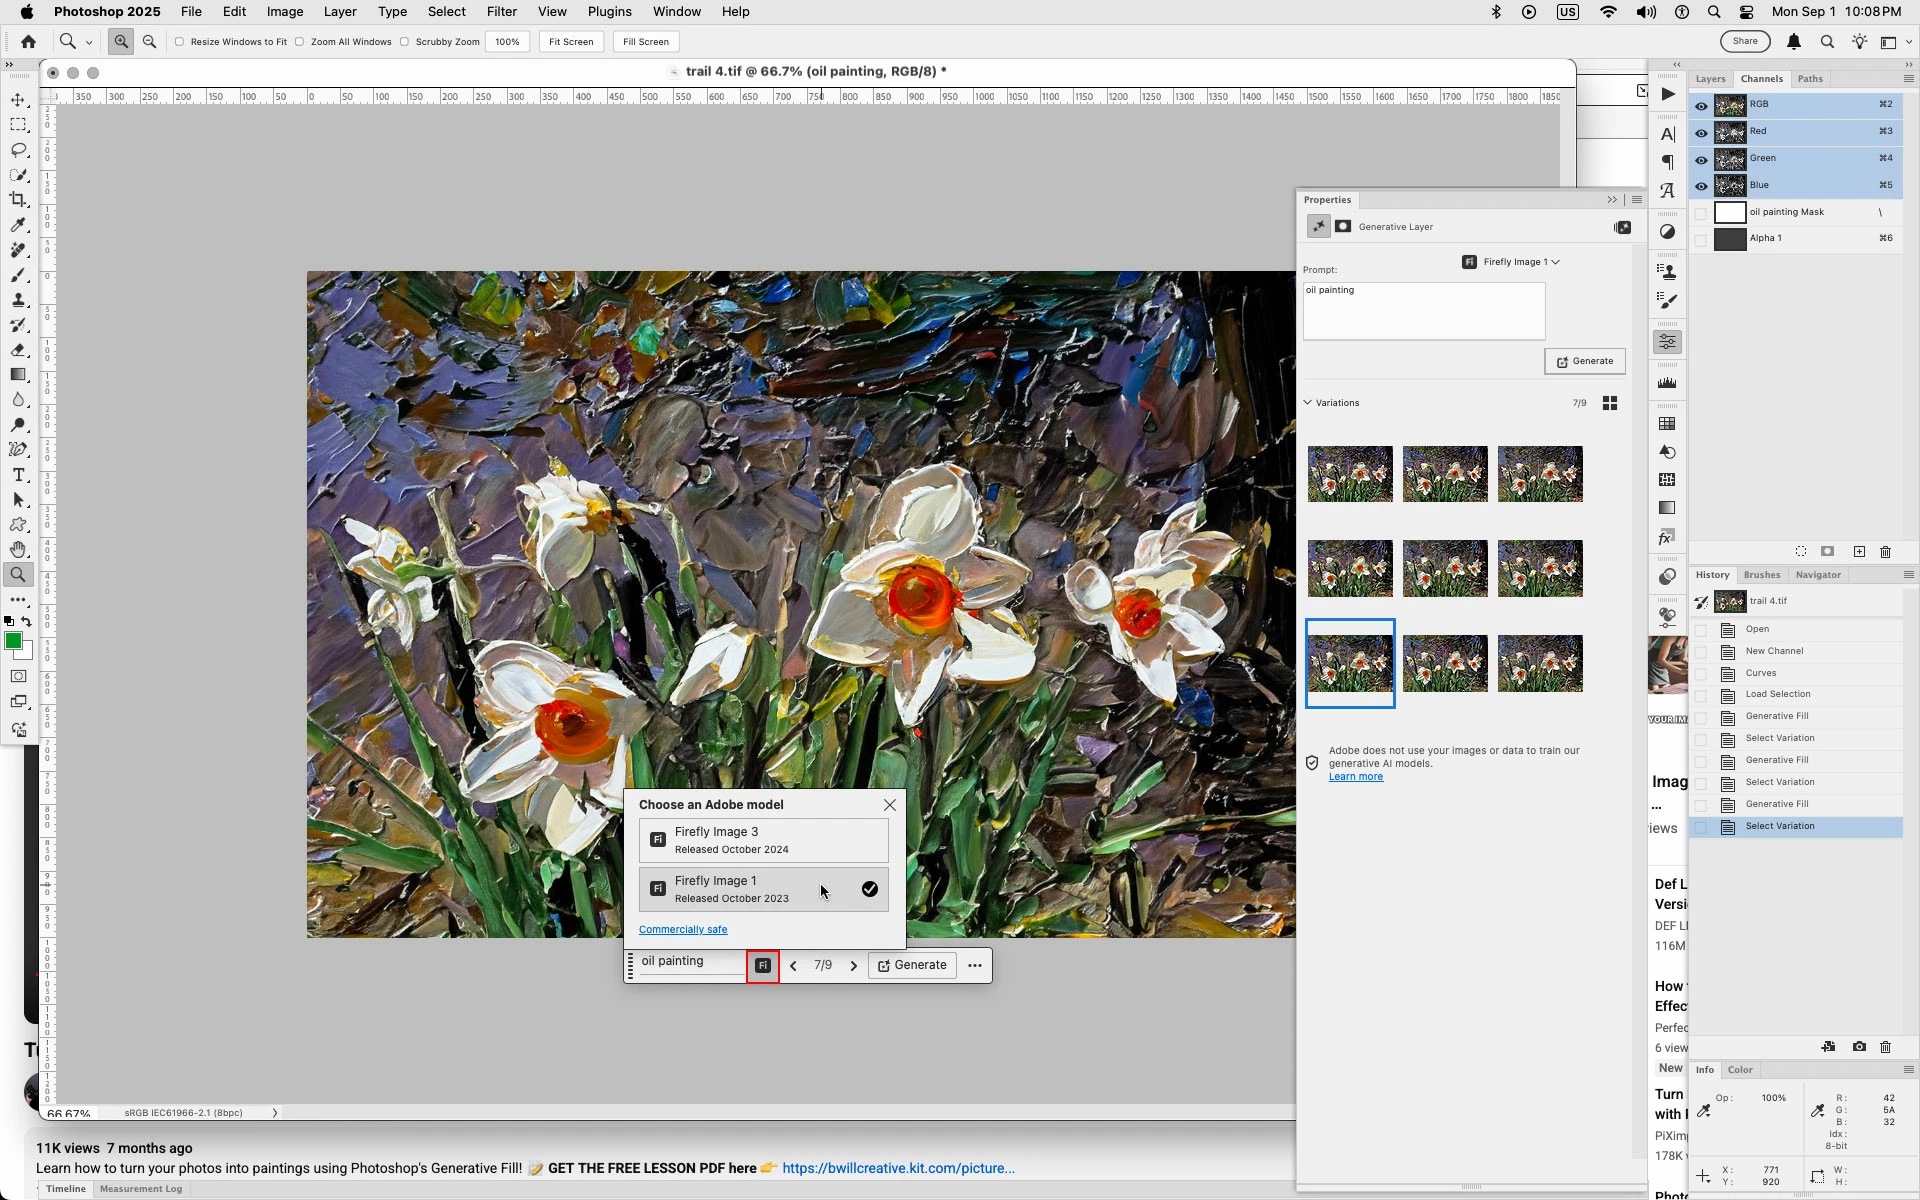Select the Eyedropper tool
This screenshot has width=1920, height=1200.
tap(18, 225)
